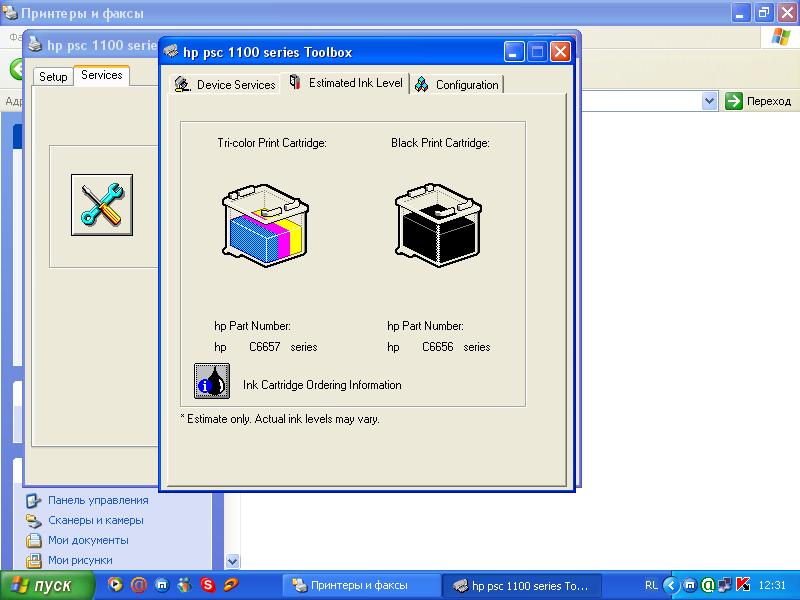Image resolution: width=800 pixels, height=600 pixels.
Task: Click the black print cartridge image
Action: tap(437, 225)
